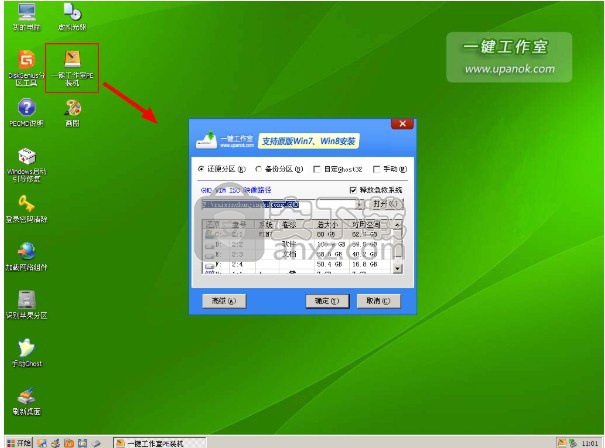The height and width of the screenshot is (448, 605).
Task: Select 一键工作室PE装机 taskbar window button
Action: click(x=160, y=443)
